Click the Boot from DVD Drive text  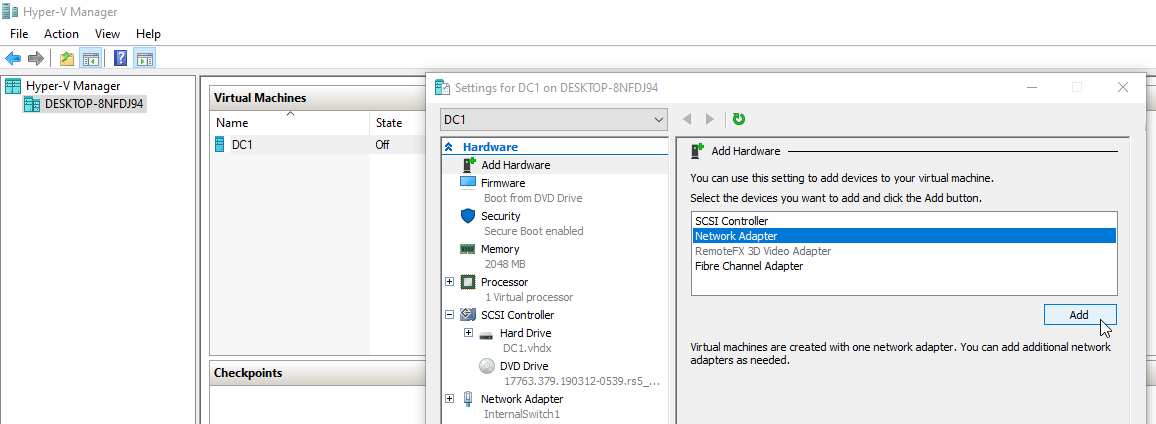pyautogui.click(x=533, y=198)
